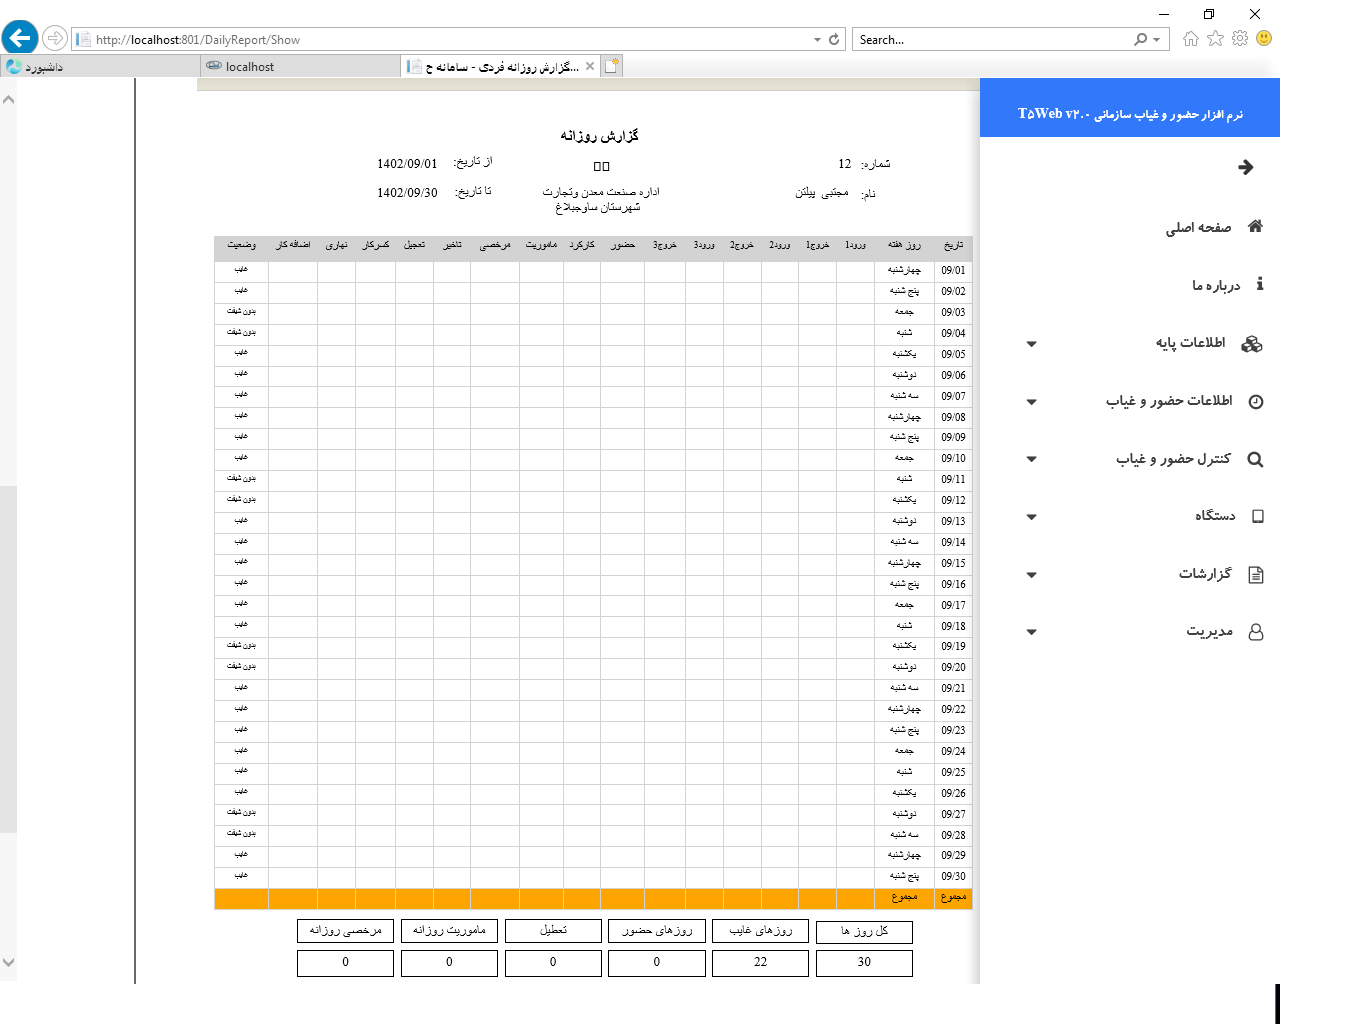Image resolution: width=1366 pixels, height=1024 pixels.
Task: Click the smiley feedback icon
Action: (x=1264, y=38)
